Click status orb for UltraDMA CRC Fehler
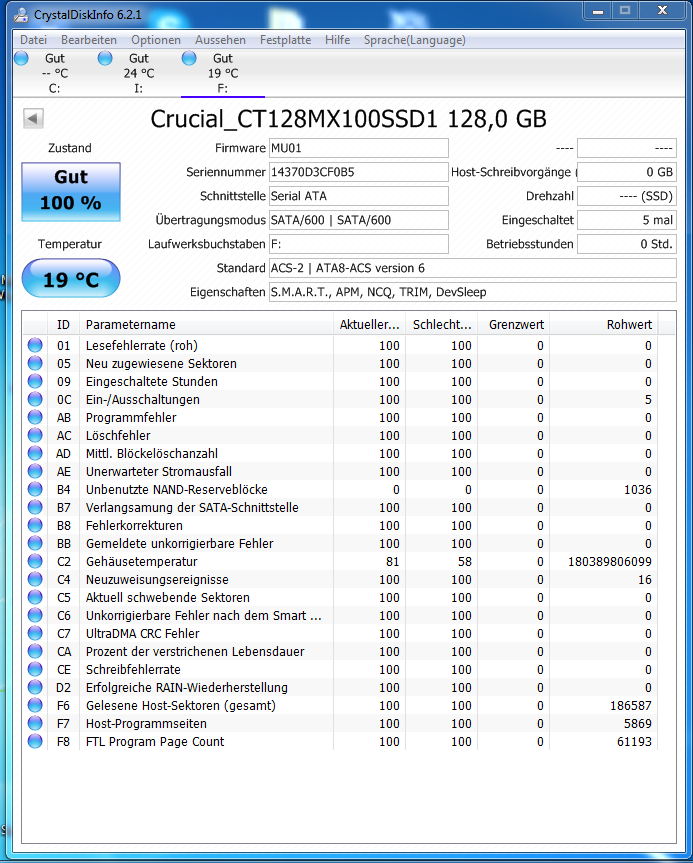 pyautogui.click(x=35, y=633)
